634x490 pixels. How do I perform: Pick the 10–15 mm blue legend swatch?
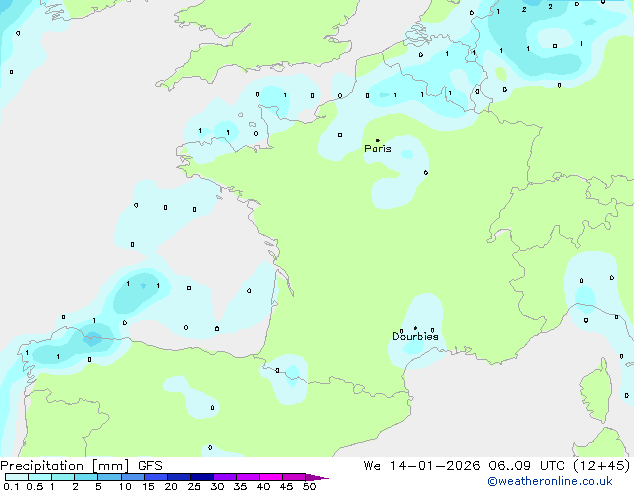pyautogui.click(x=133, y=477)
